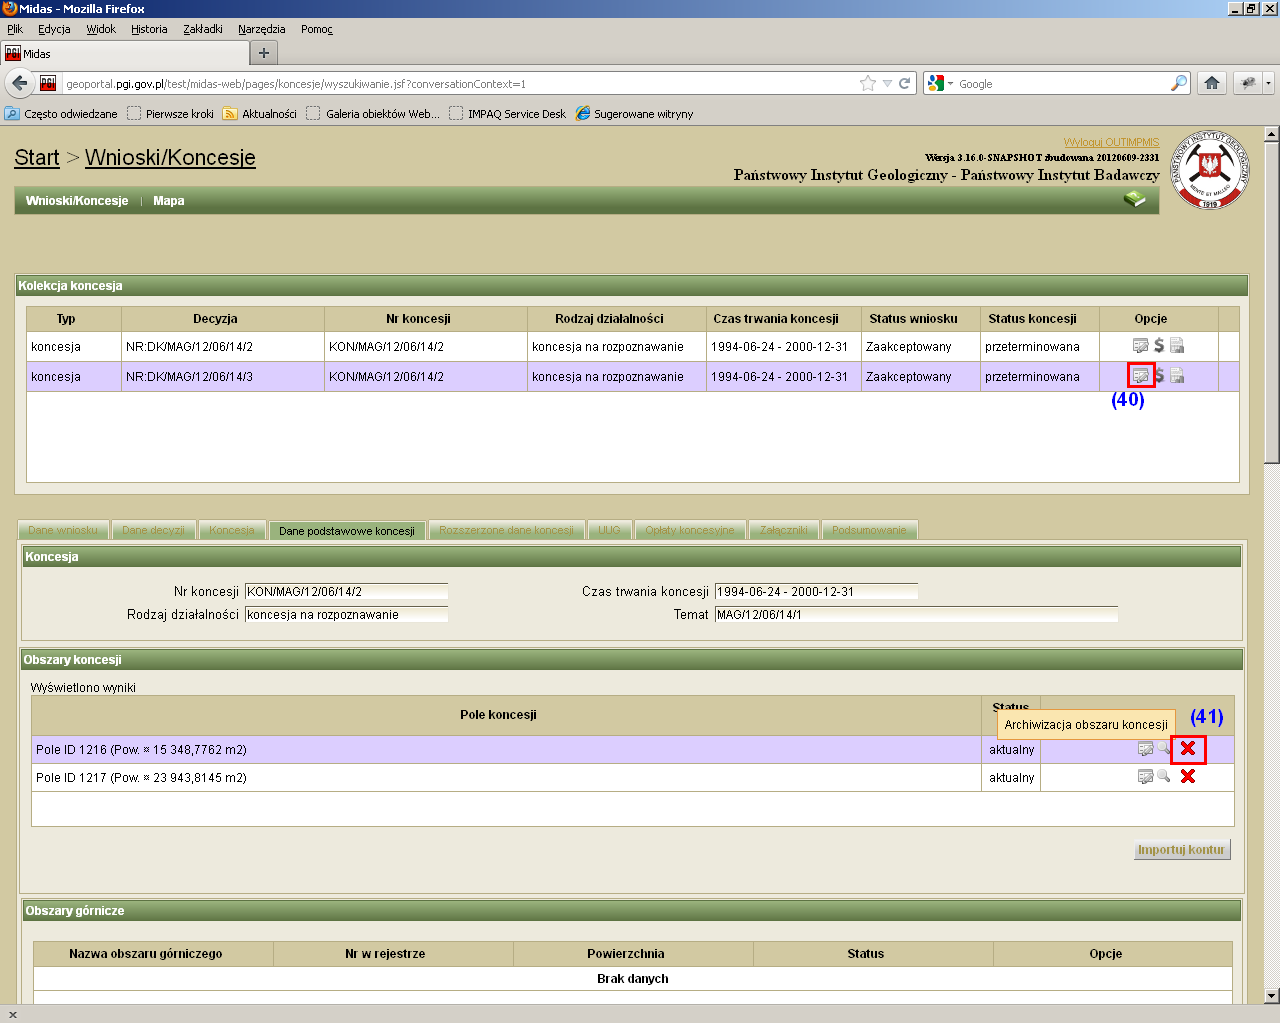Open Sugerowane witryny bookmark

634,113
